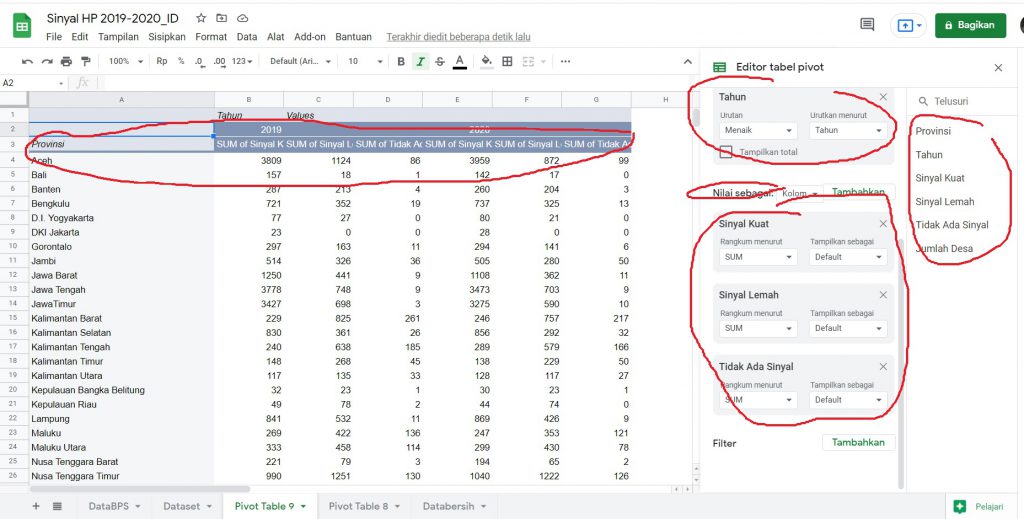Screen dimensions: 1024x519
Task: Toggle bold formatting
Action: pyautogui.click(x=401, y=61)
